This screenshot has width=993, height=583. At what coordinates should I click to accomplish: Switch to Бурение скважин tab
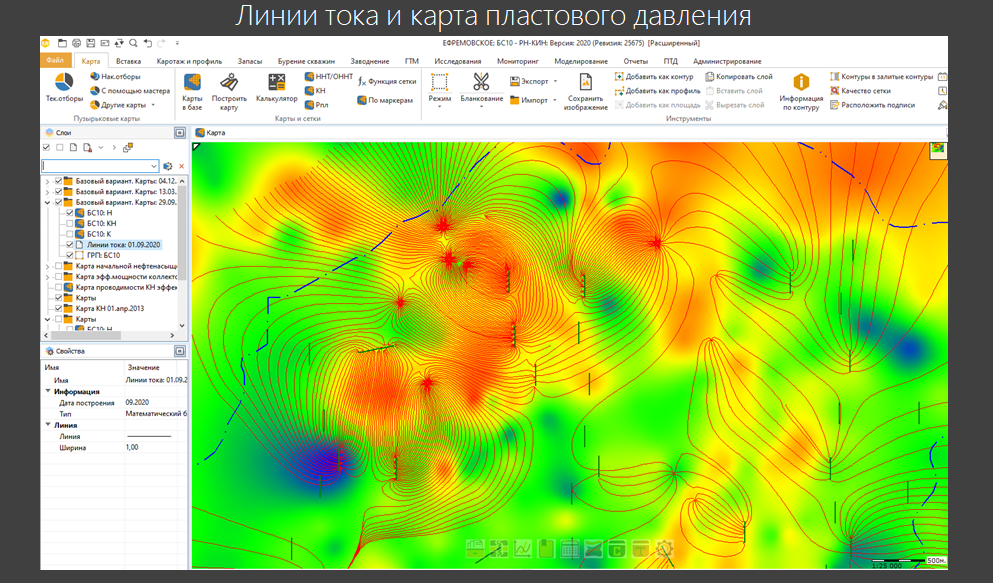point(306,61)
